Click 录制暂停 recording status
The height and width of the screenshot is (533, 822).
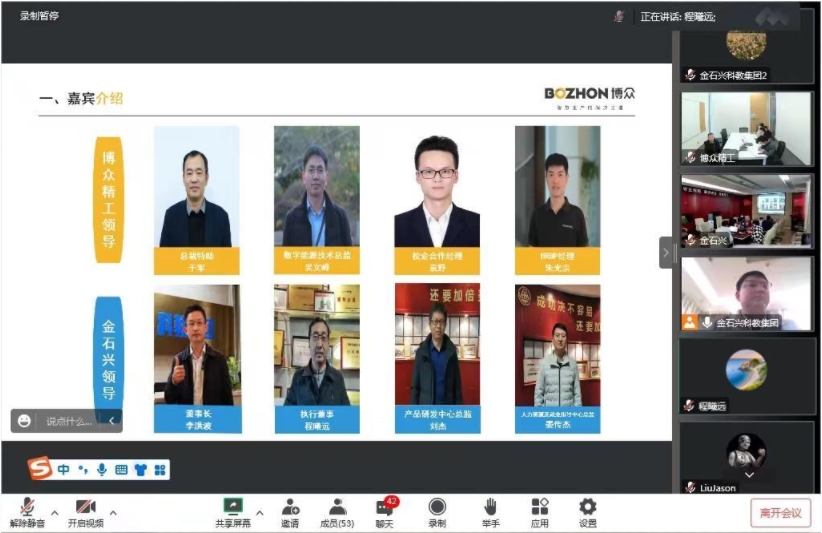pos(39,16)
